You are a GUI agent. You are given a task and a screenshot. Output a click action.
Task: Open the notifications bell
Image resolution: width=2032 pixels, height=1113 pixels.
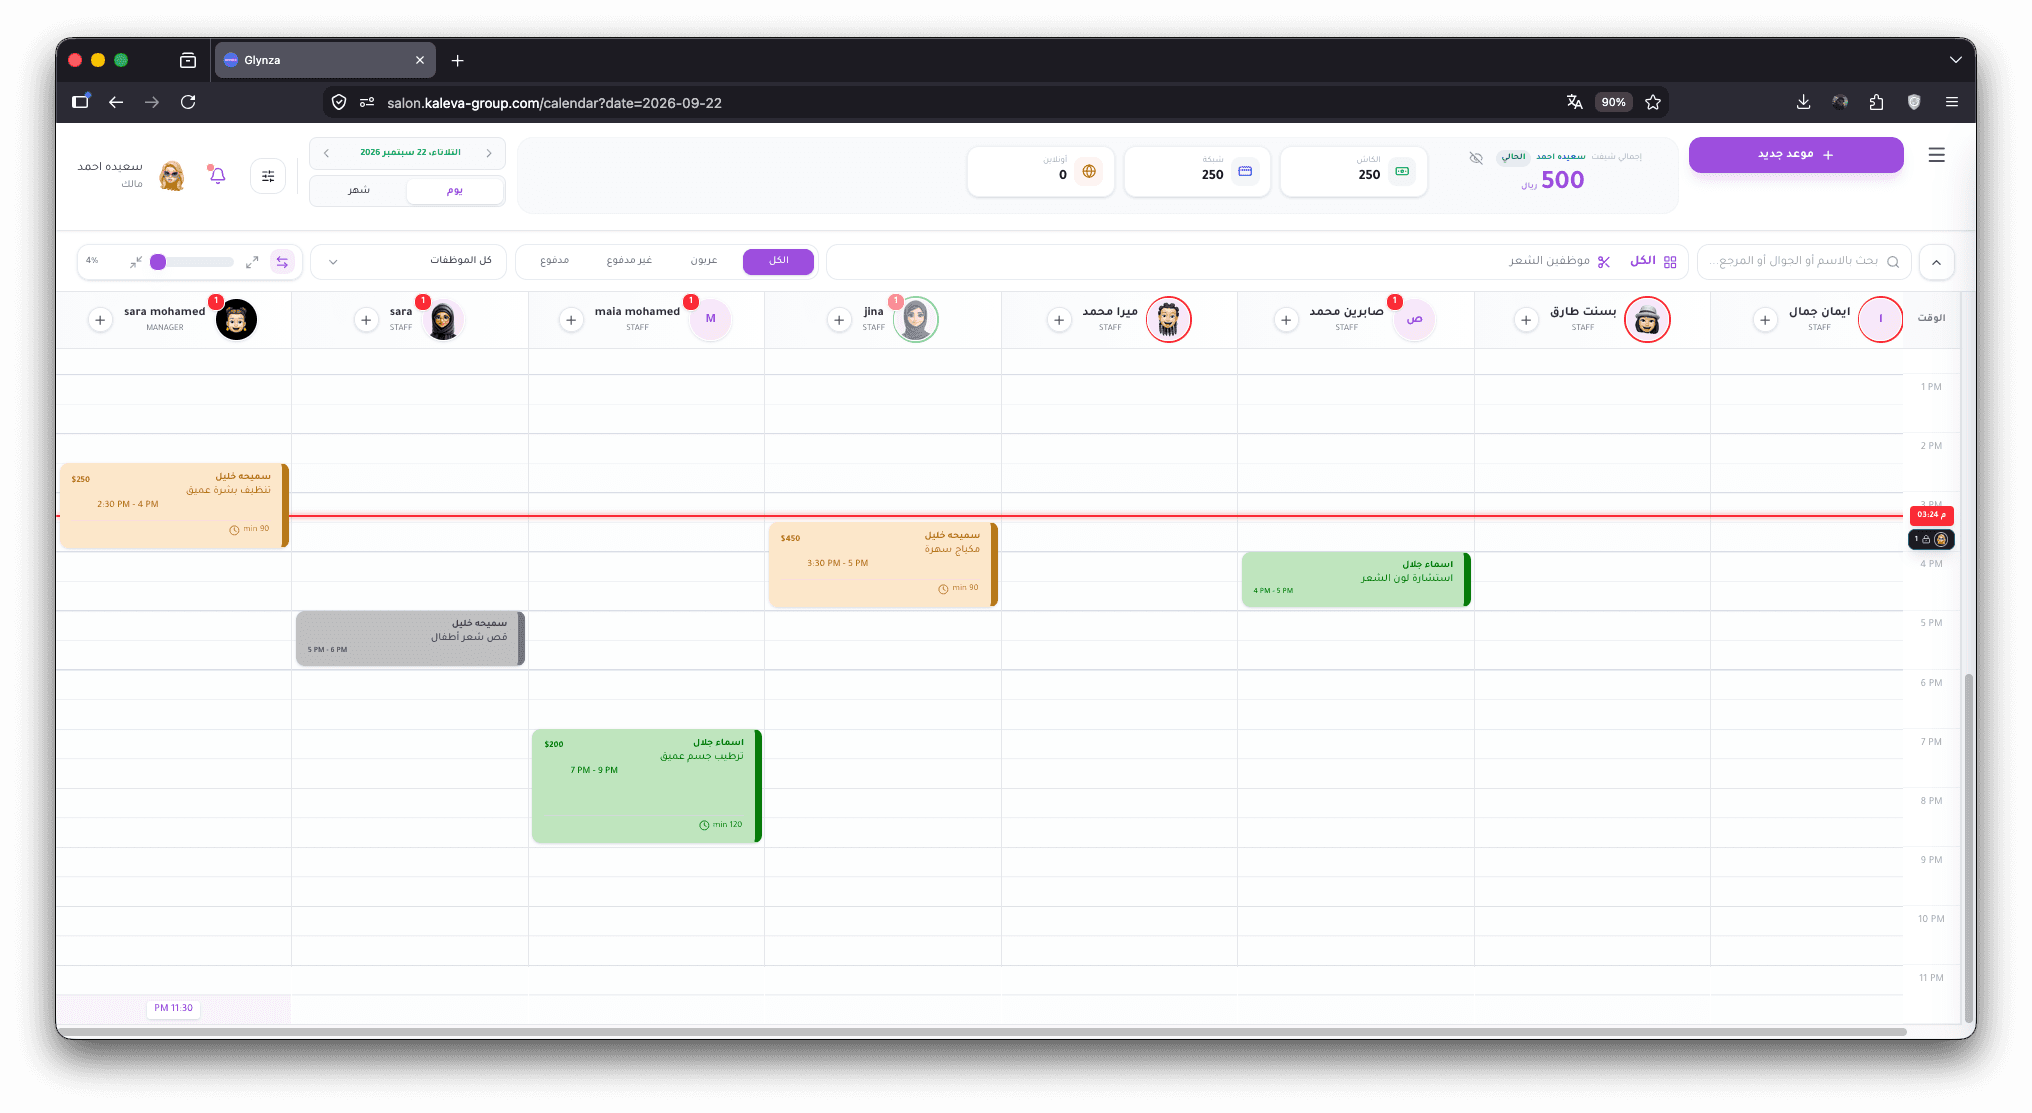(x=217, y=175)
